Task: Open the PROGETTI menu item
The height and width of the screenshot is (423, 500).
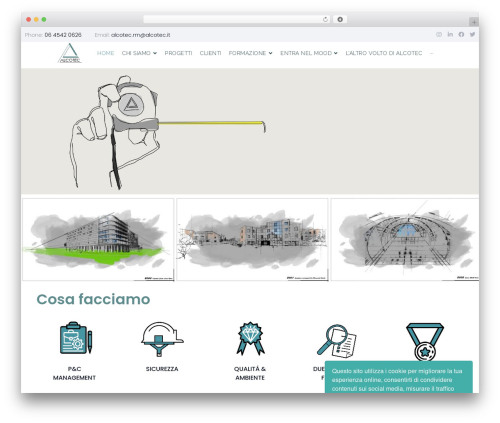Action: point(178,53)
